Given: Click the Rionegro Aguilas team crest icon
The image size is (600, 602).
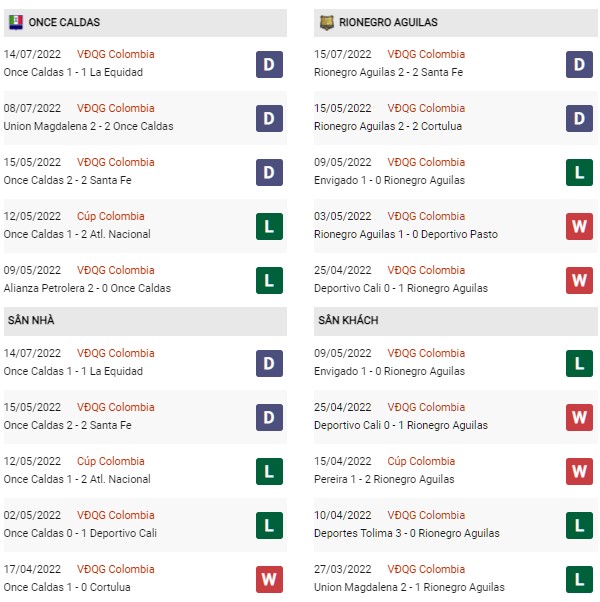Looking at the screenshot, I should tap(326, 23).
